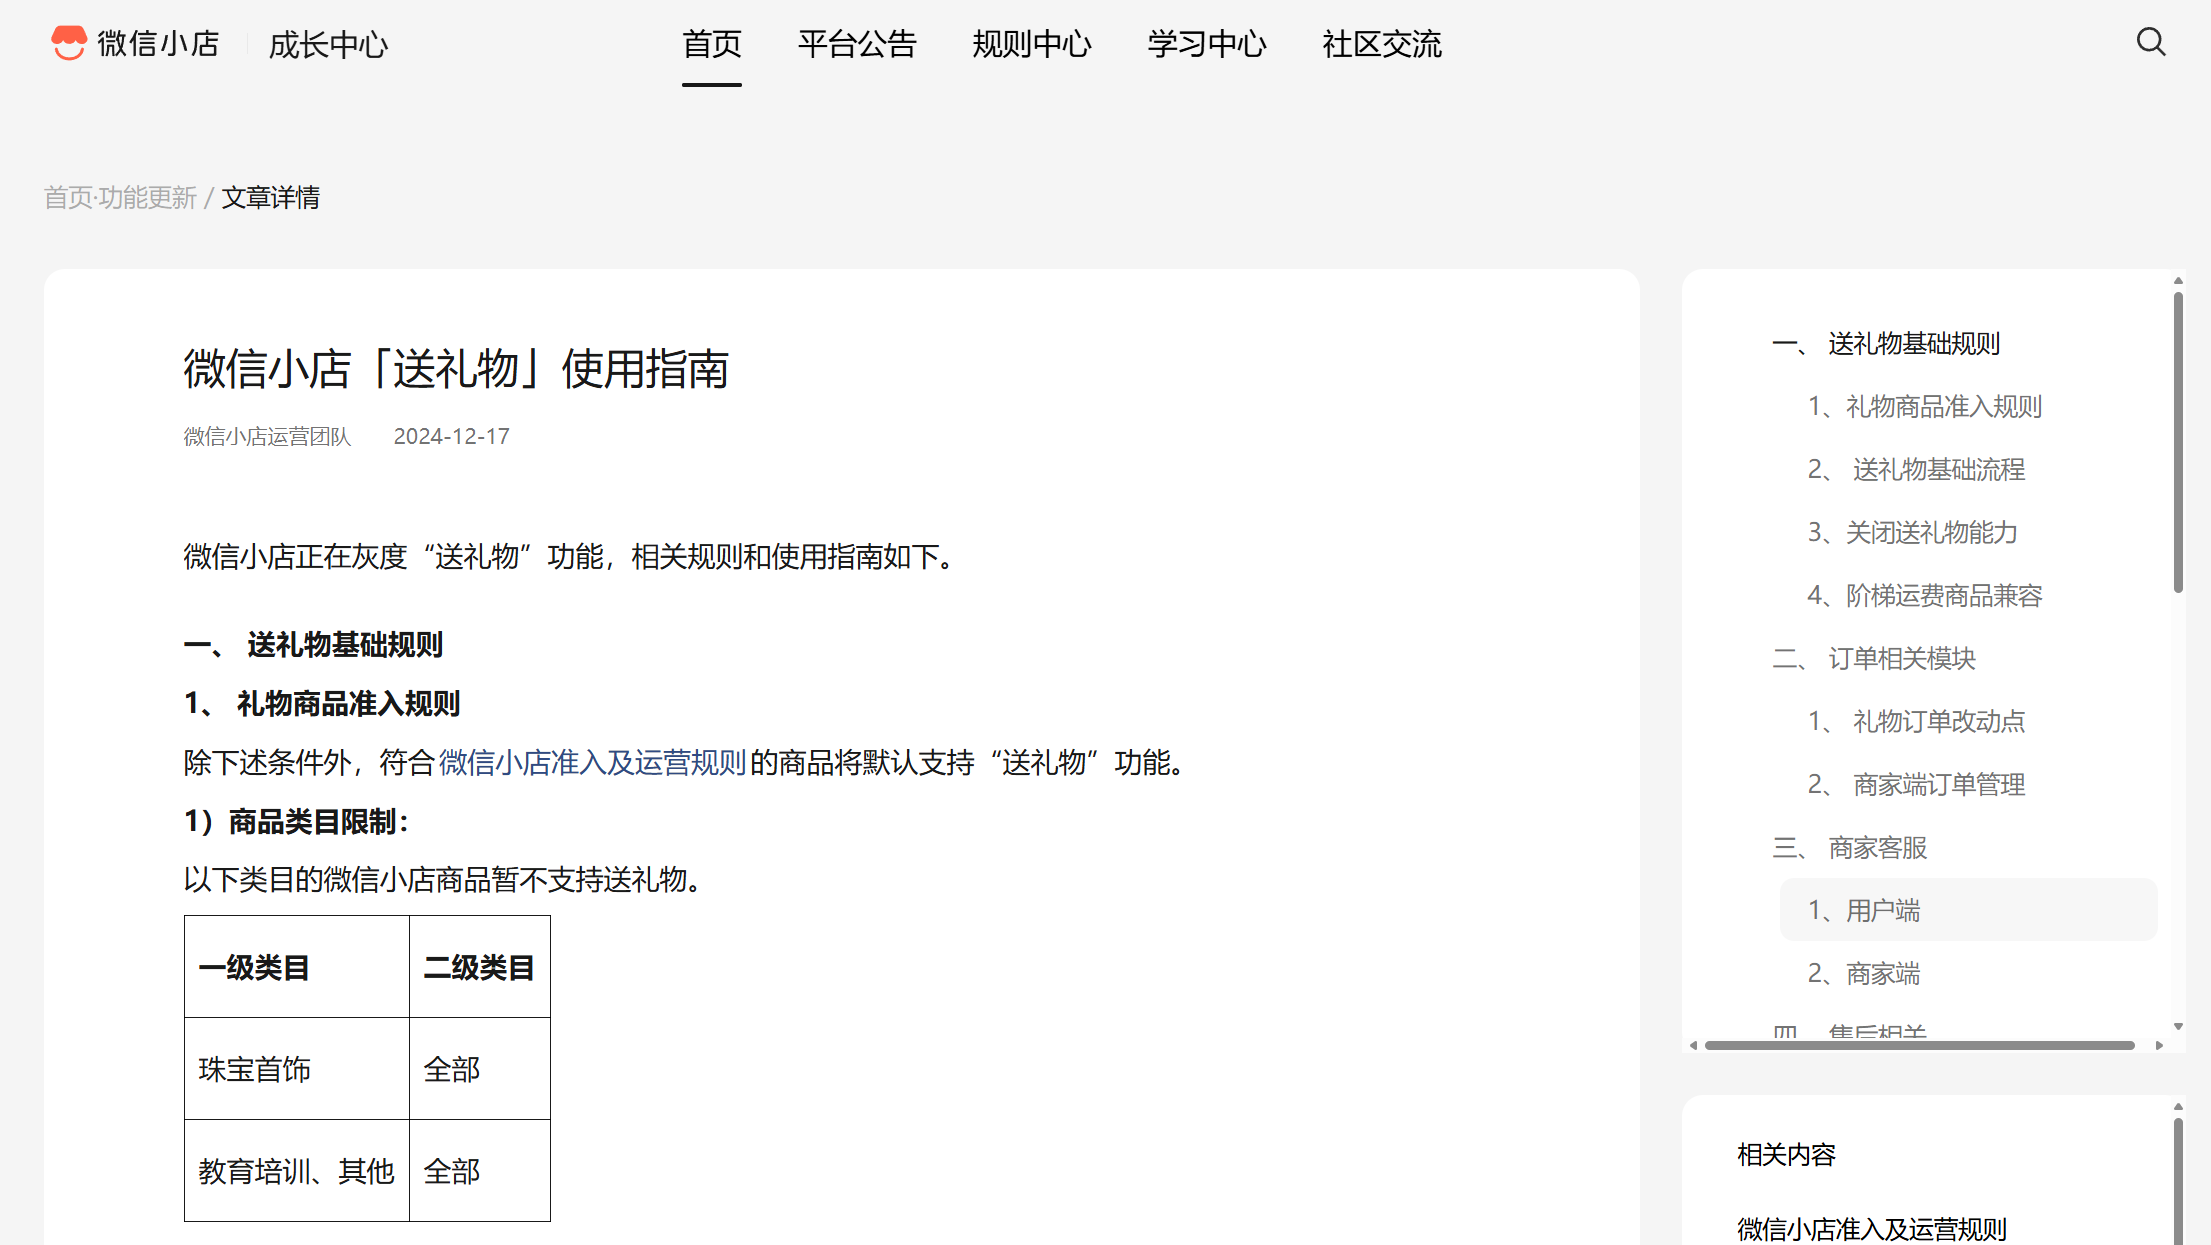
Task: Jump to 1、礼物订单改动点 in outline
Action: pyautogui.click(x=1916, y=722)
